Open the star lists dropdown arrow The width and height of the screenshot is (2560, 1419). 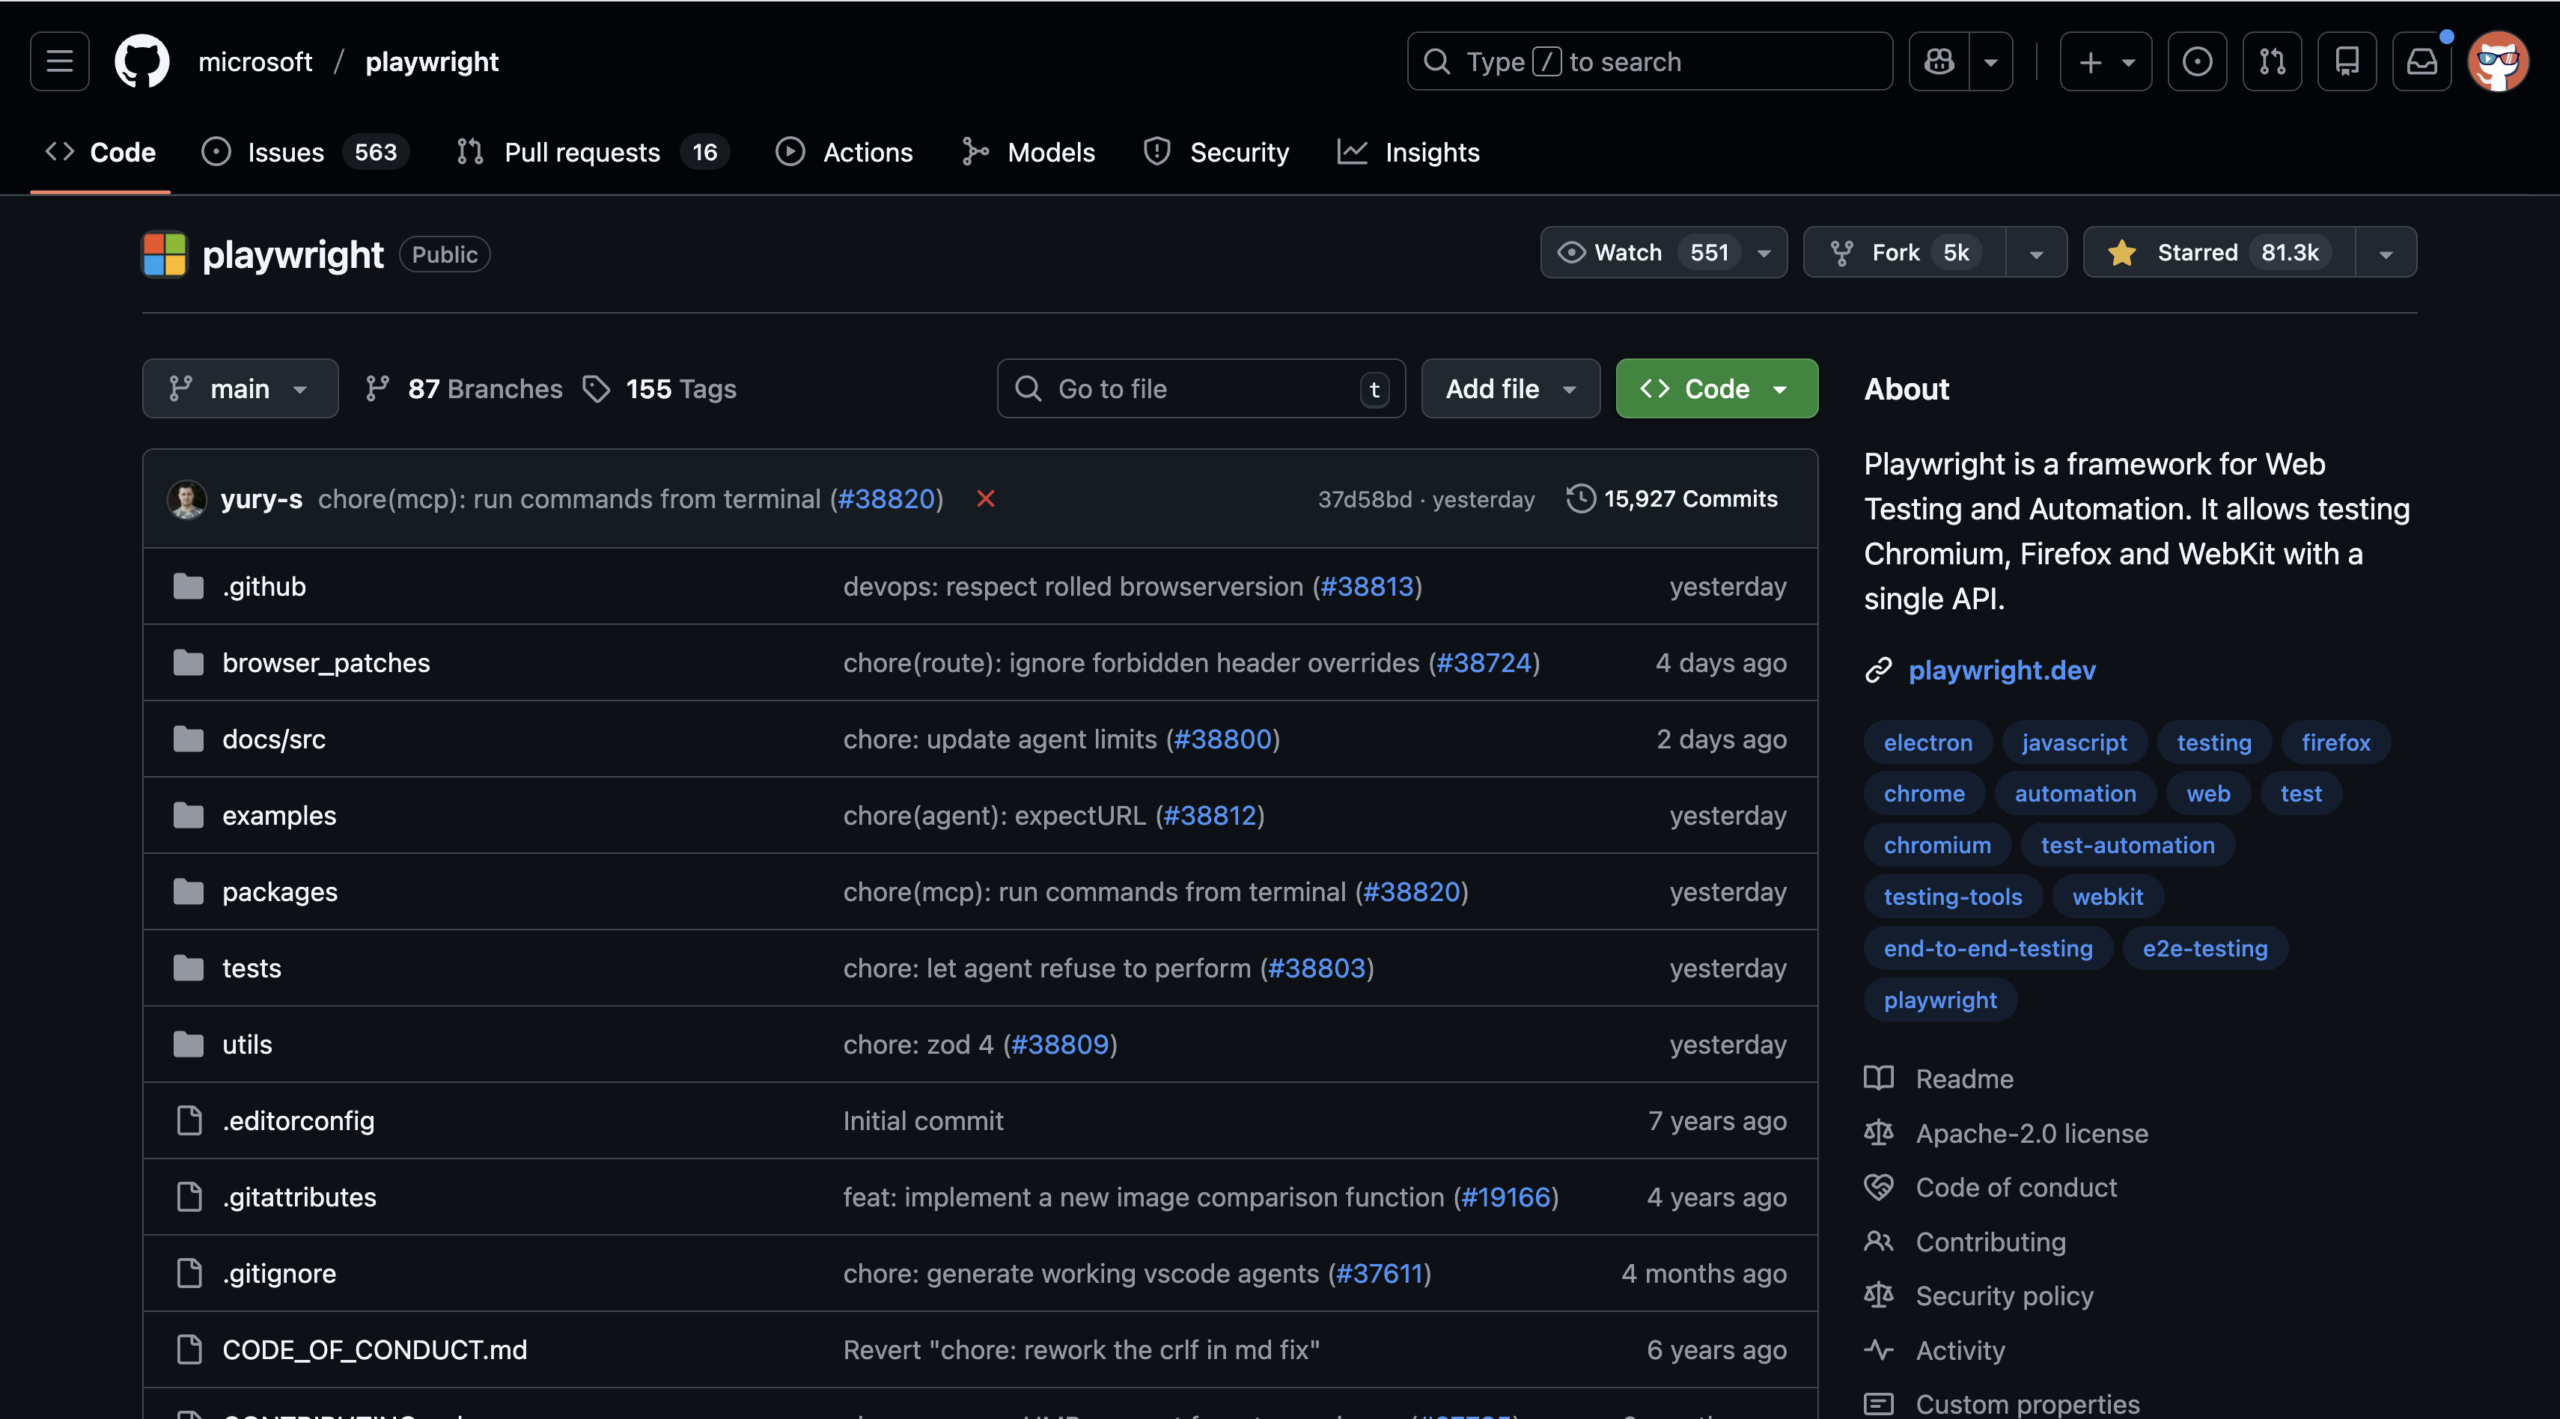coord(2386,253)
